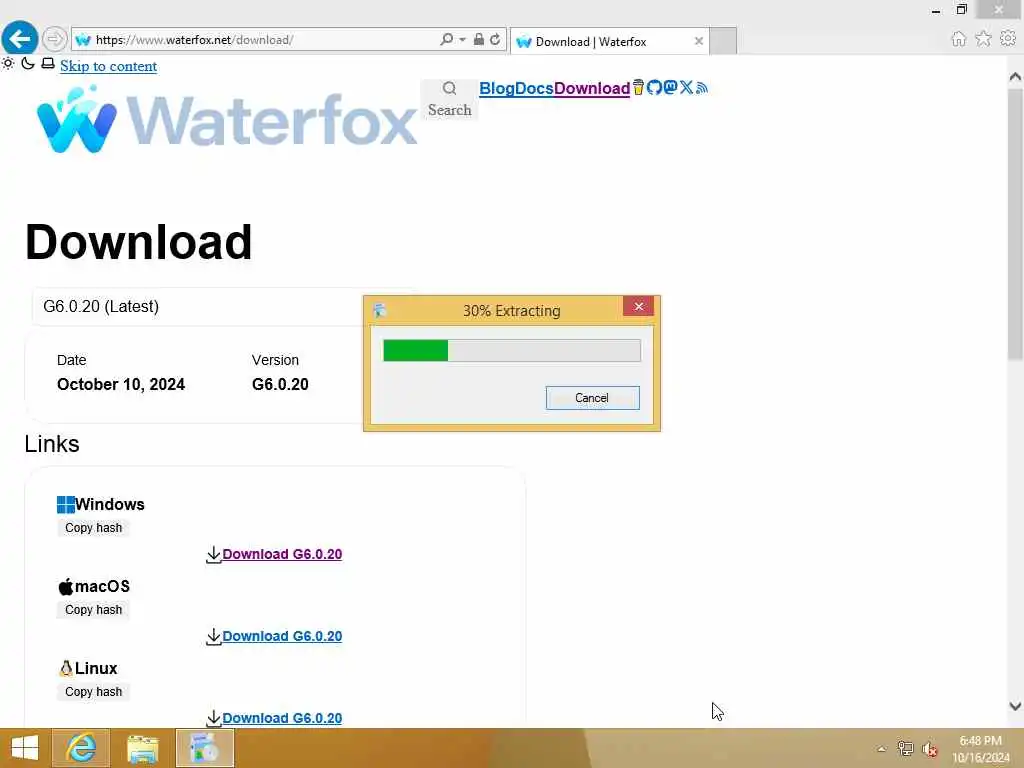Screen dimensions: 1024x768
Task: Click the version value G6.0.20
Action: 280,384
